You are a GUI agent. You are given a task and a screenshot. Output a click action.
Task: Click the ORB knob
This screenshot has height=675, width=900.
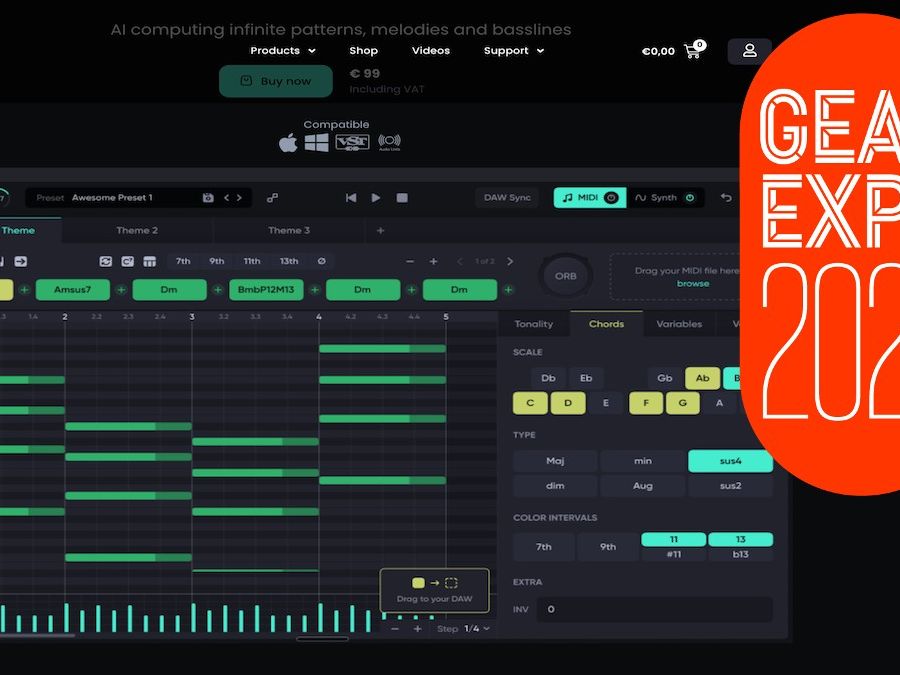(x=565, y=276)
